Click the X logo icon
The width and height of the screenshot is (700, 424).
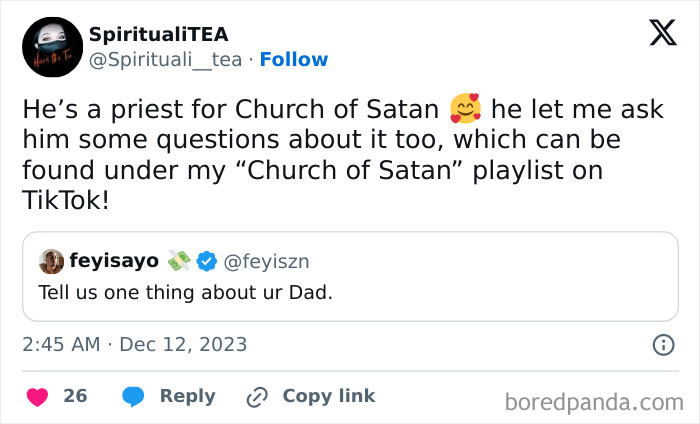point(662,33)
